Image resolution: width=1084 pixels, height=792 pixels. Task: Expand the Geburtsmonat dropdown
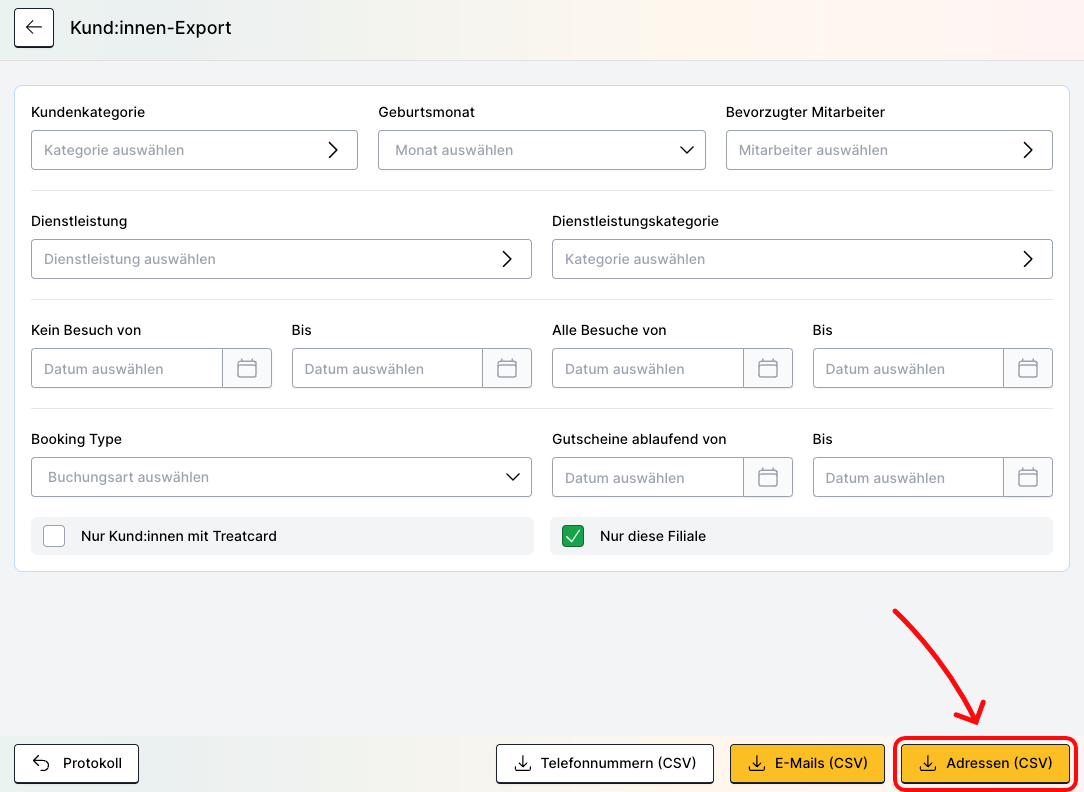(541, 150)
